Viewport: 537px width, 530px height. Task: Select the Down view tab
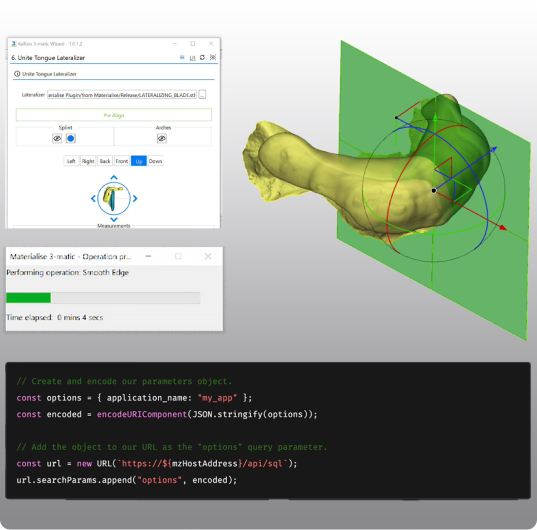tap(155, 161)
